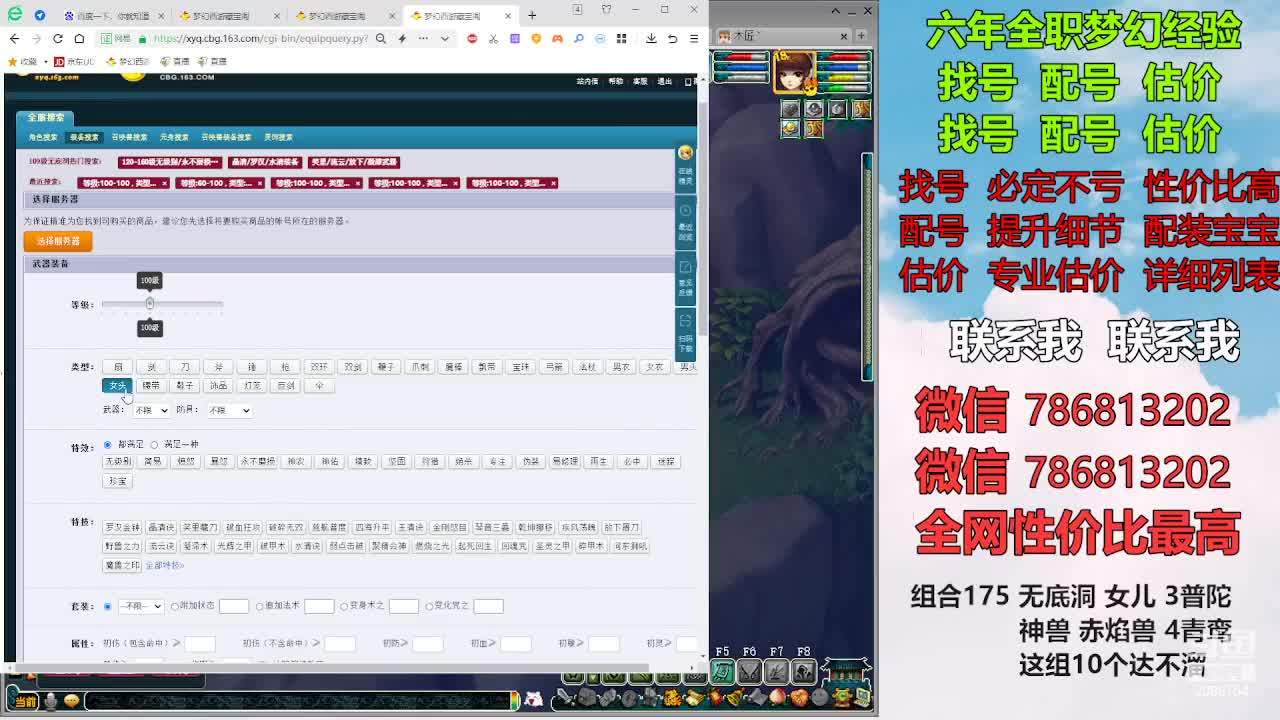Click the game character portrait avatar
This screenshot has width=1280, height=720.
point(793,72)
